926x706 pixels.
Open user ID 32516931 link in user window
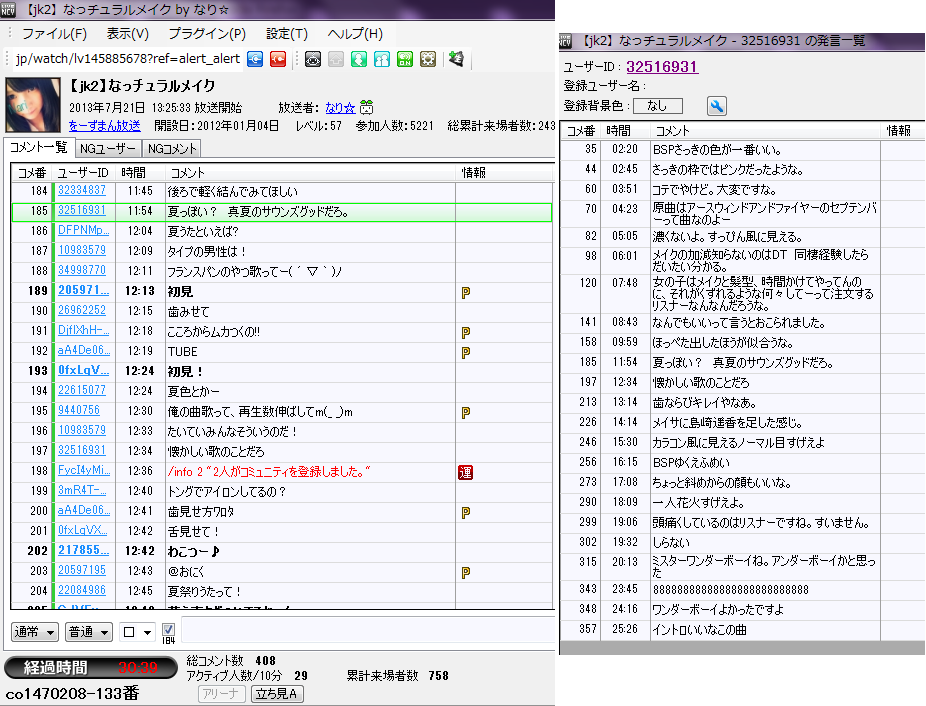coord(661,67)
